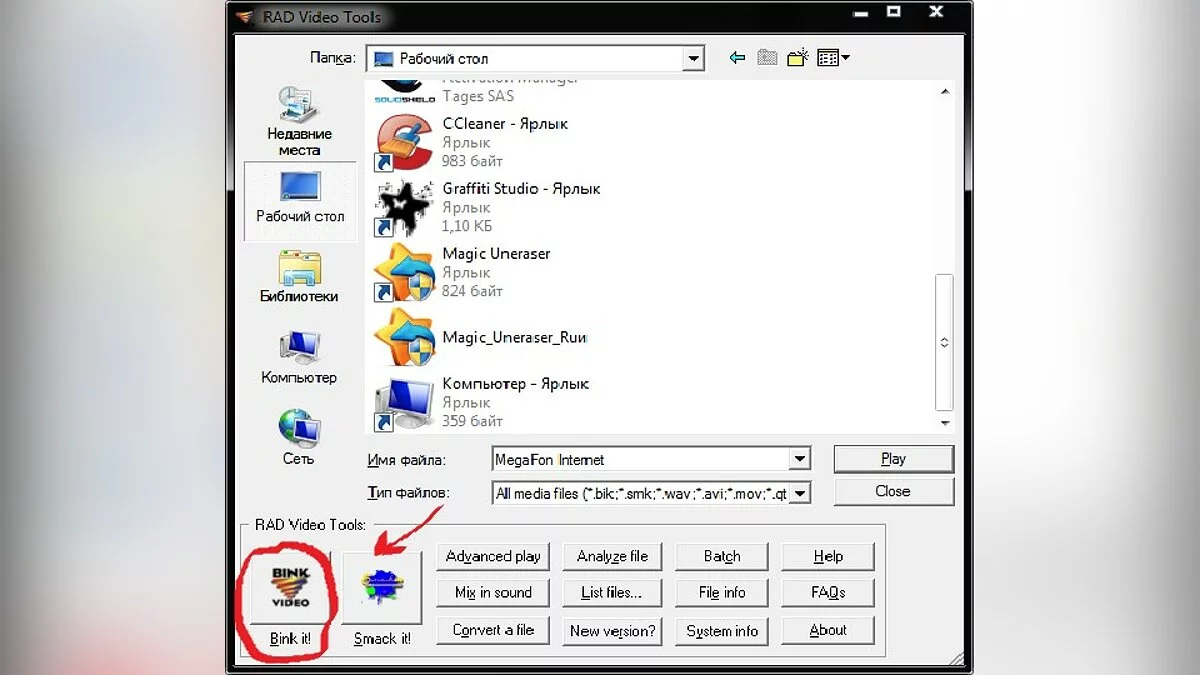Click the Convert a file button
The height and width of the screenshot is (675, 1200).
point(493,631)
